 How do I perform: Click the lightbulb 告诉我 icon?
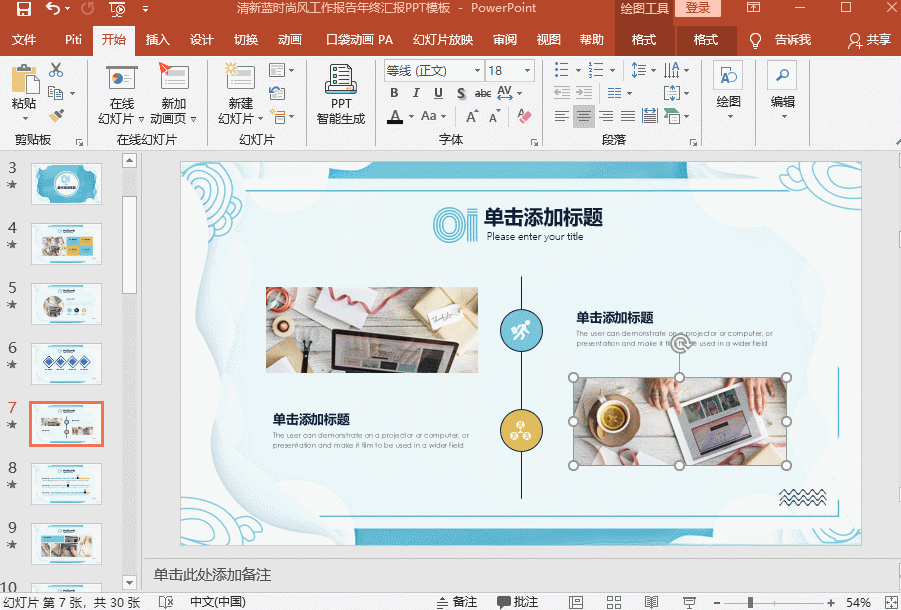(755, 40)
